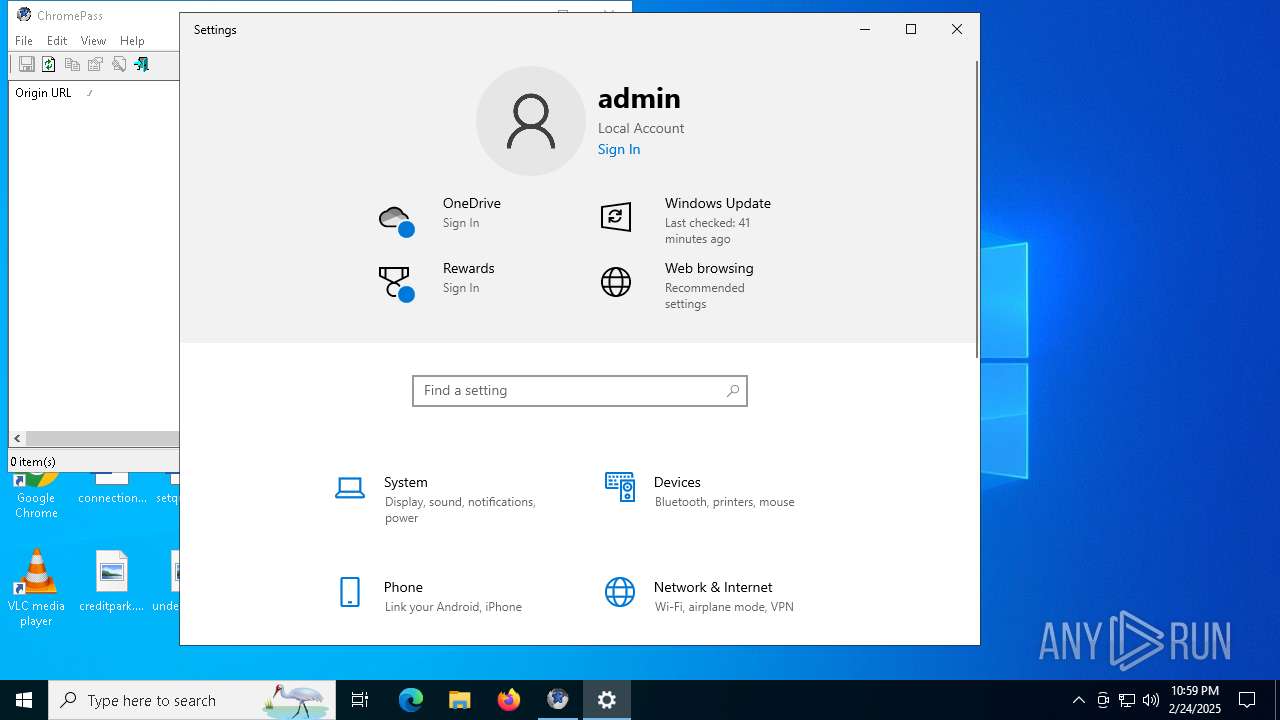Launch Firefox from taskbar

(x=509, y=700)
